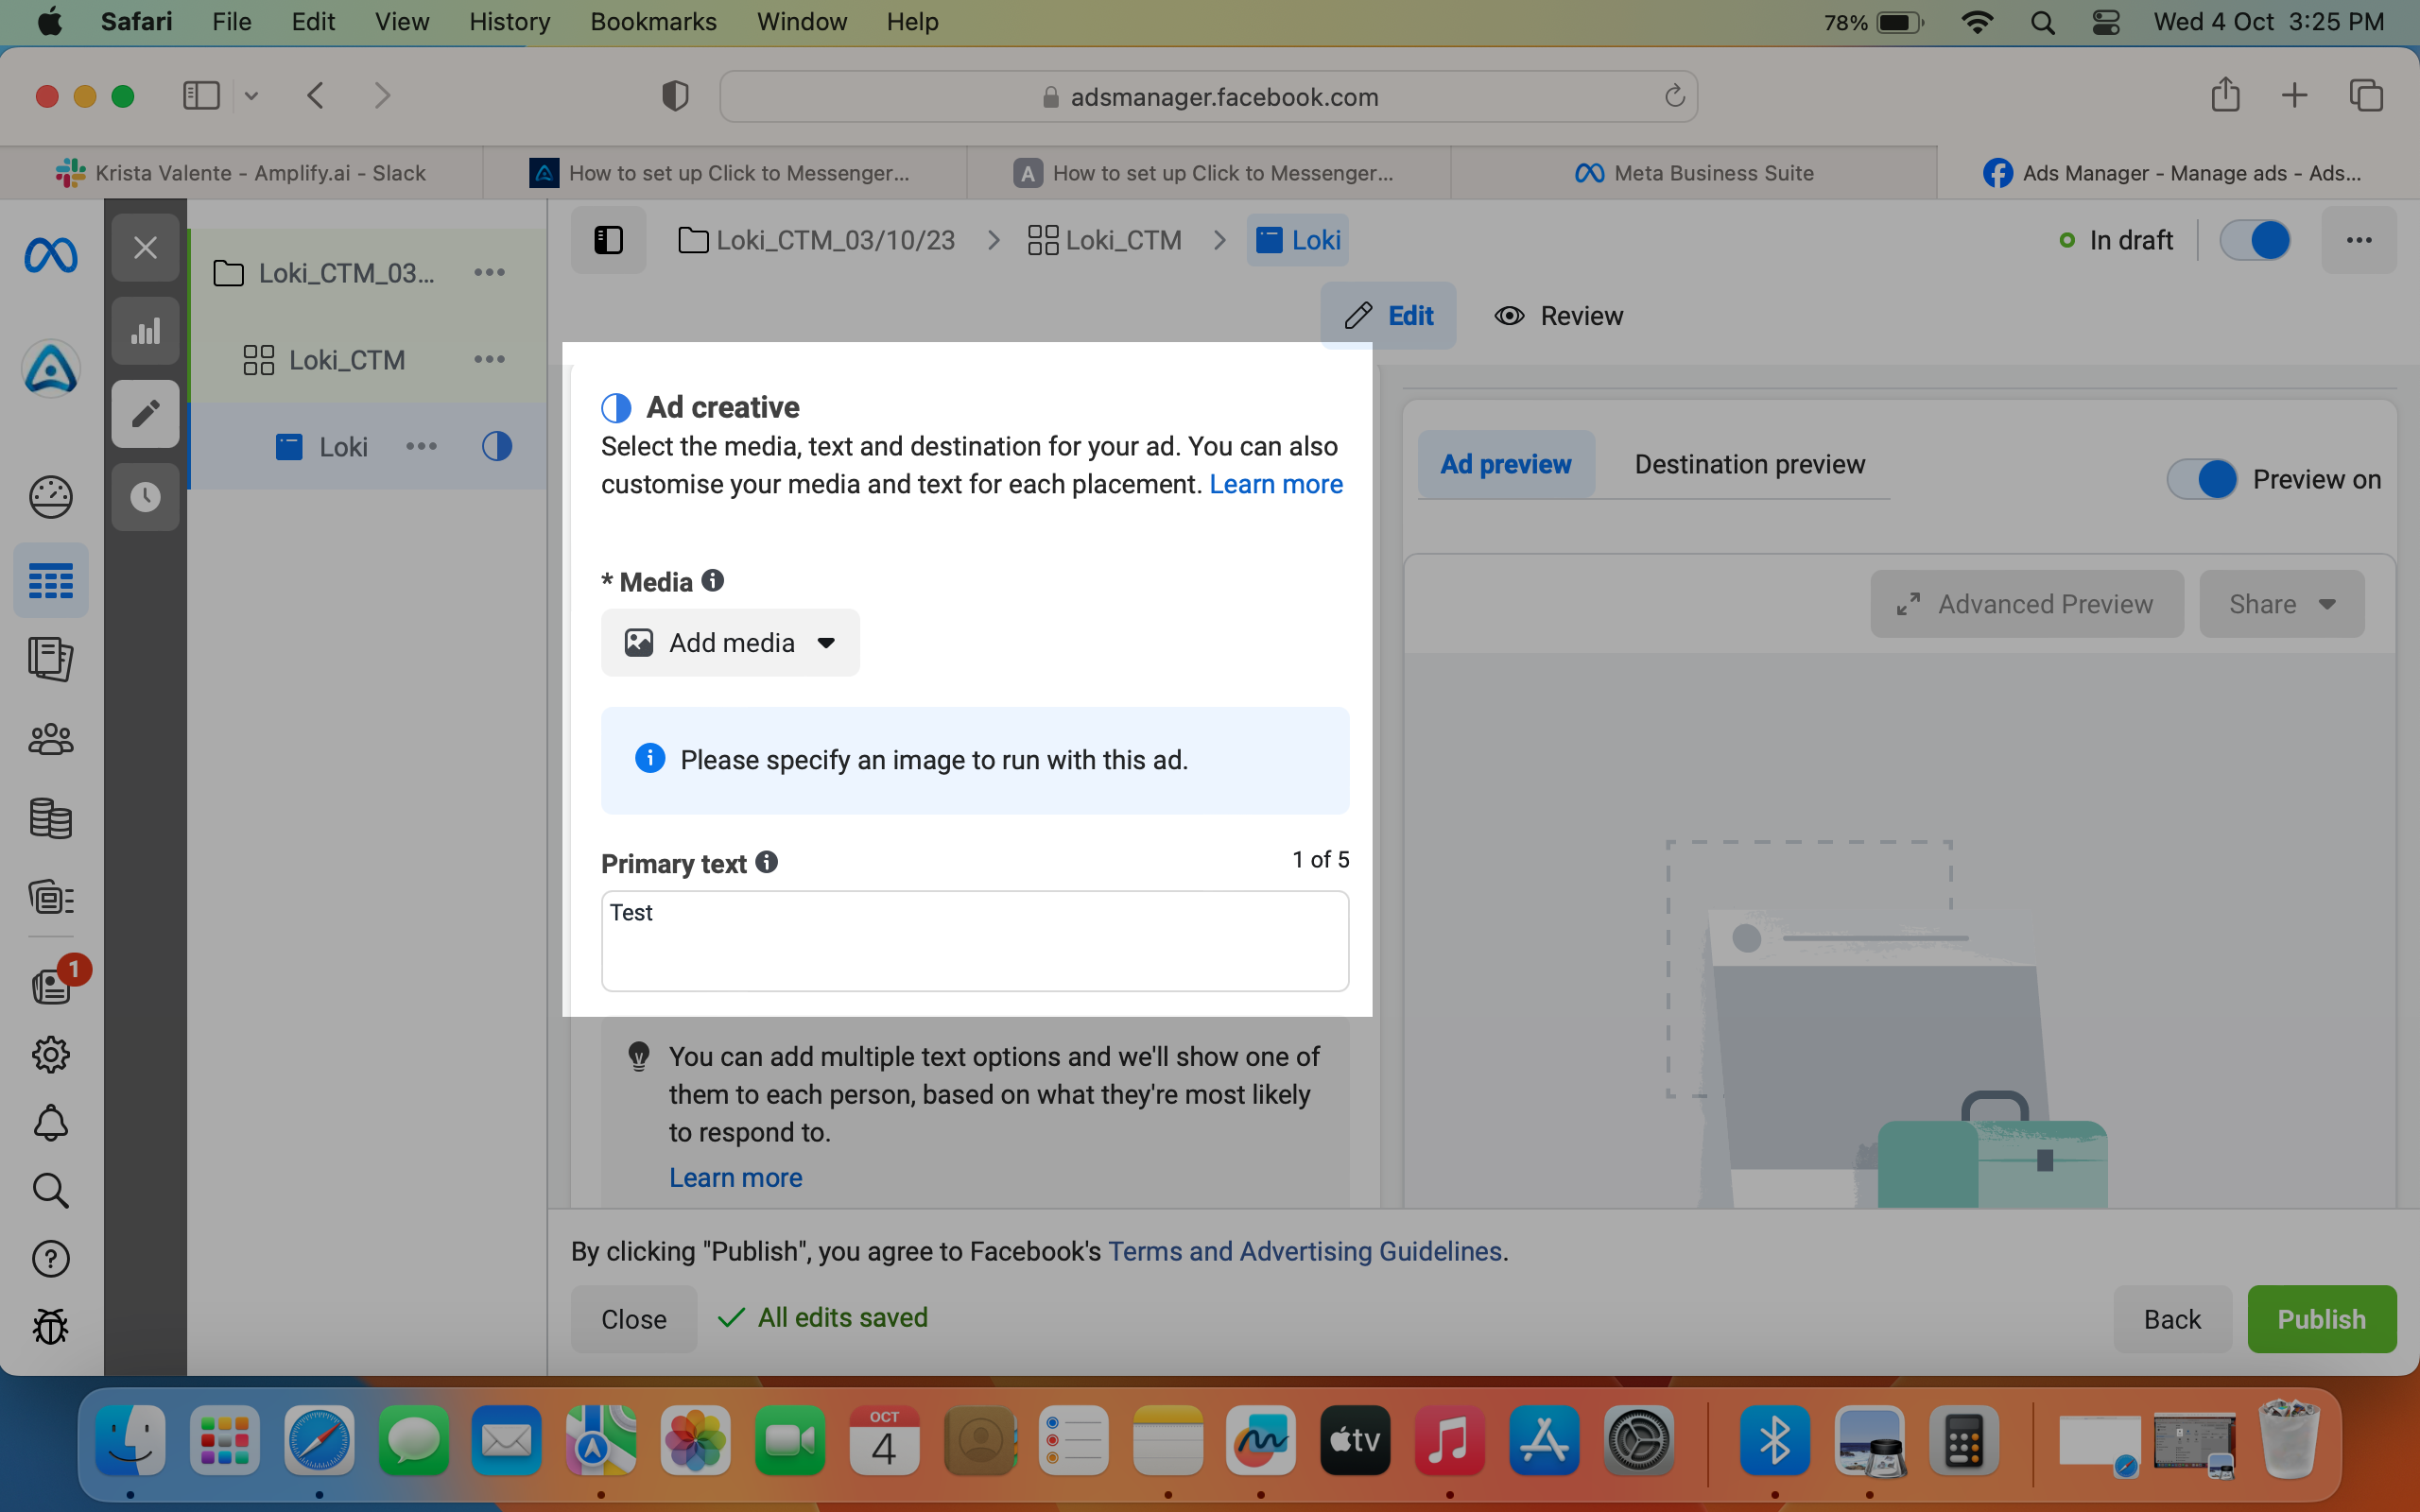Screen dimensions: 2420x1512
Task: Click the Search magnifier in left rail
Action: [x=50, y=1191]
